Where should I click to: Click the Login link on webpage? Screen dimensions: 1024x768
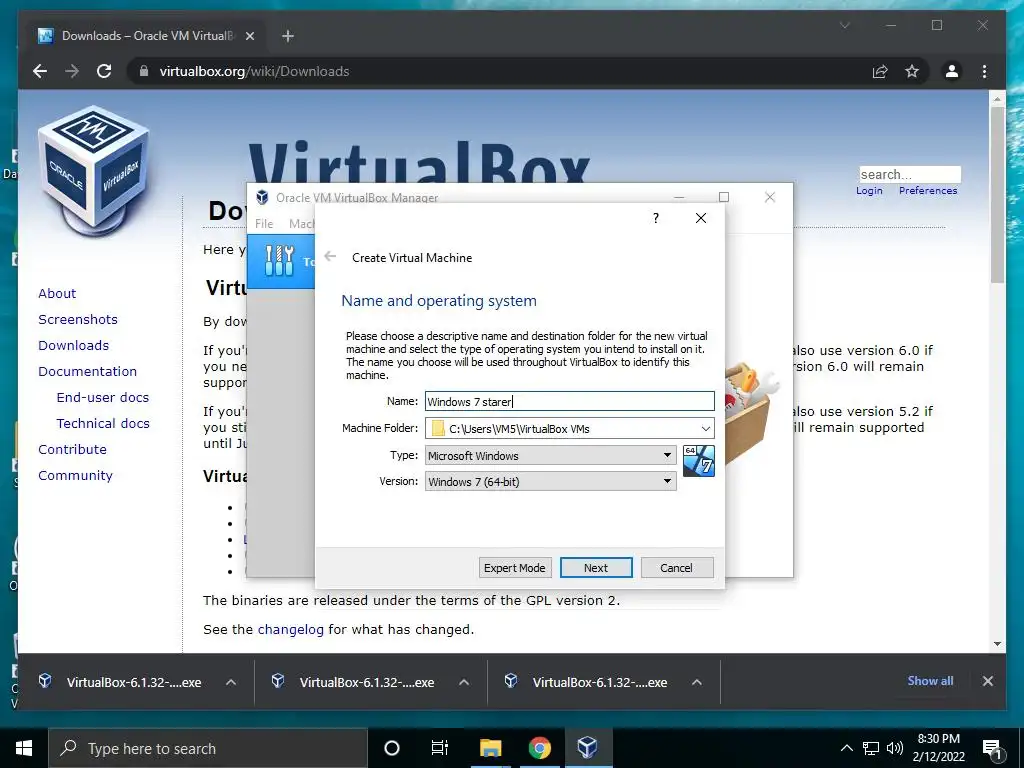[x=869, y=190]
